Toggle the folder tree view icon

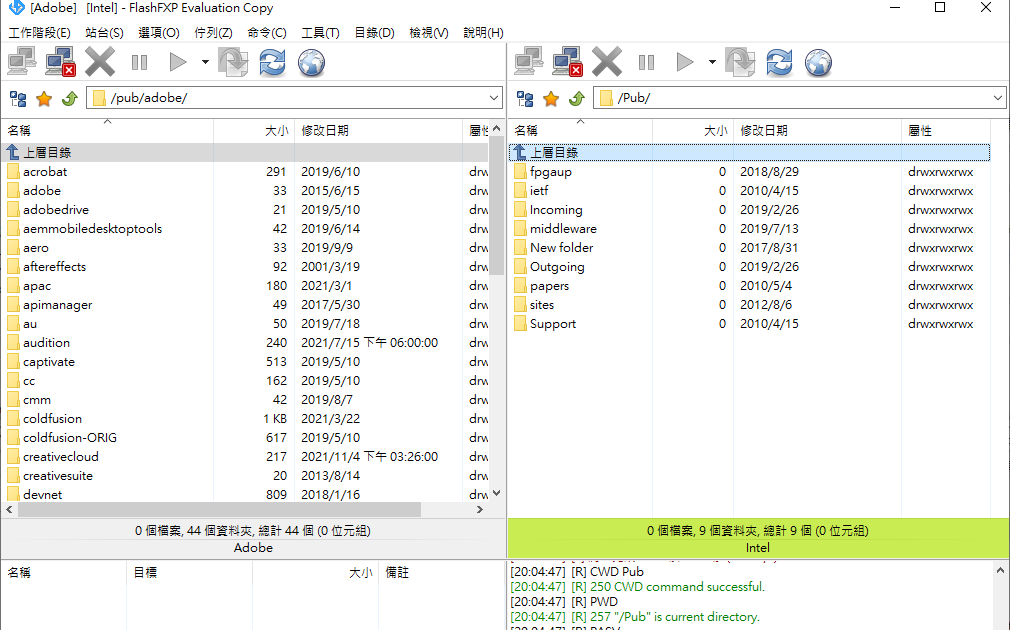coord(17,98)
